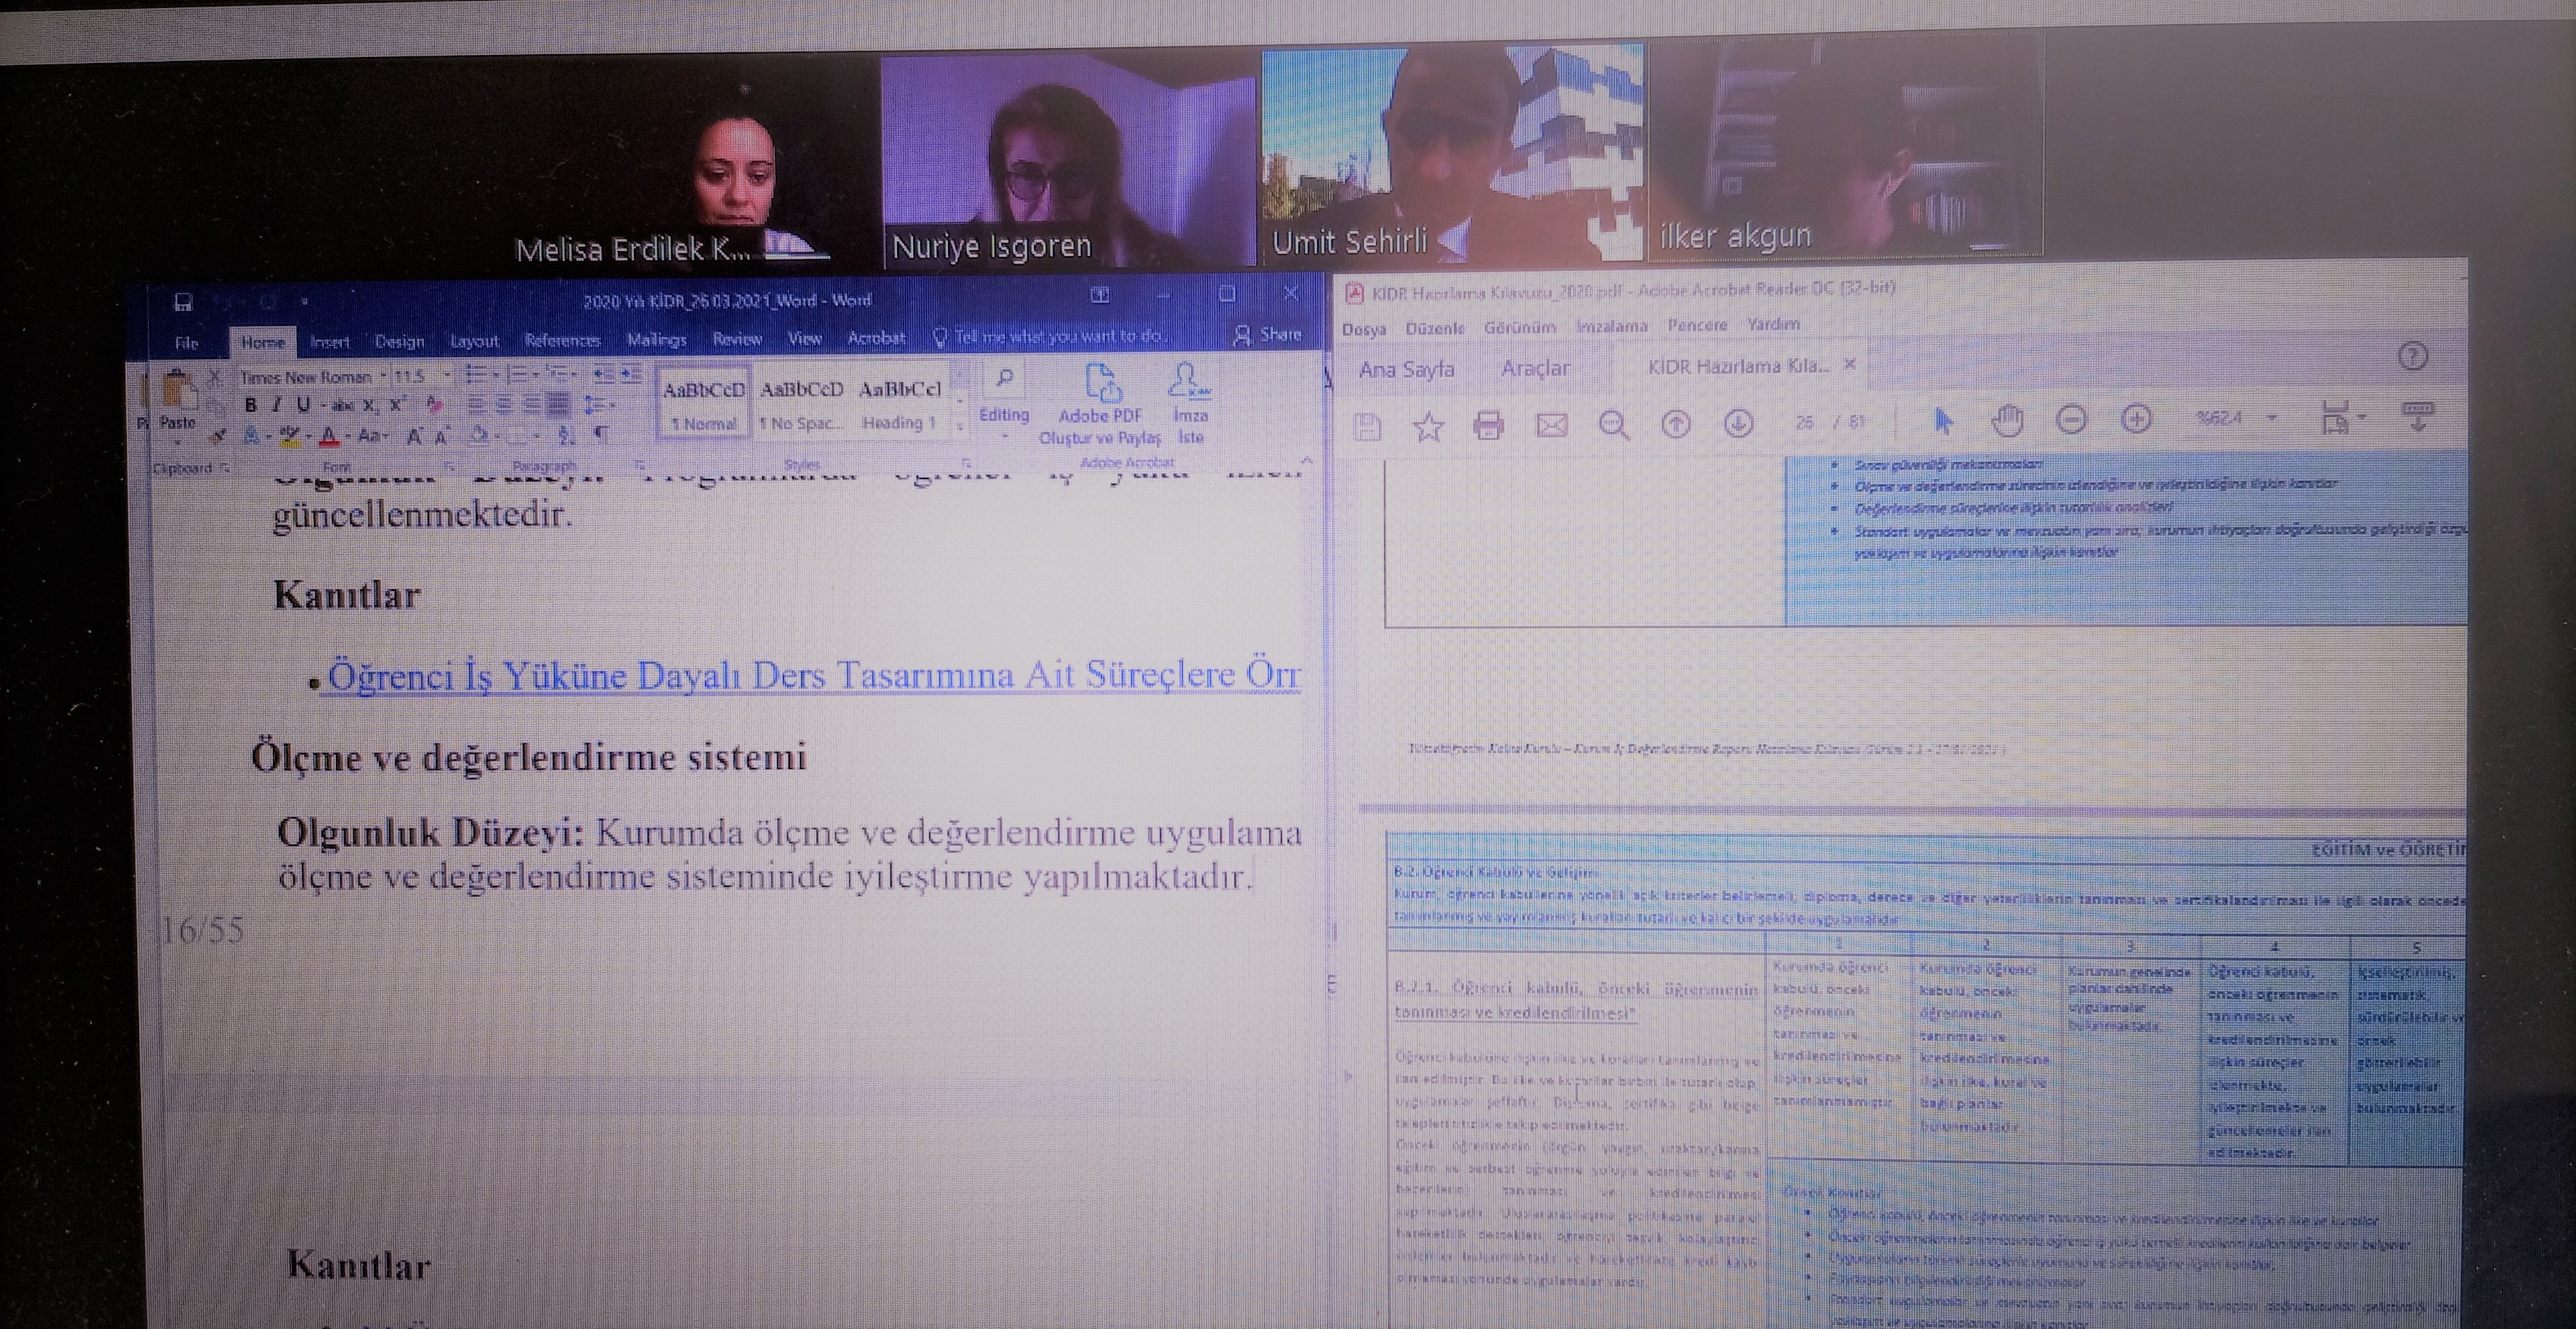Toggle Bold formatting in Word ribbon
The height and width of the screenshot is (1329, 2576).
(251, 405)
